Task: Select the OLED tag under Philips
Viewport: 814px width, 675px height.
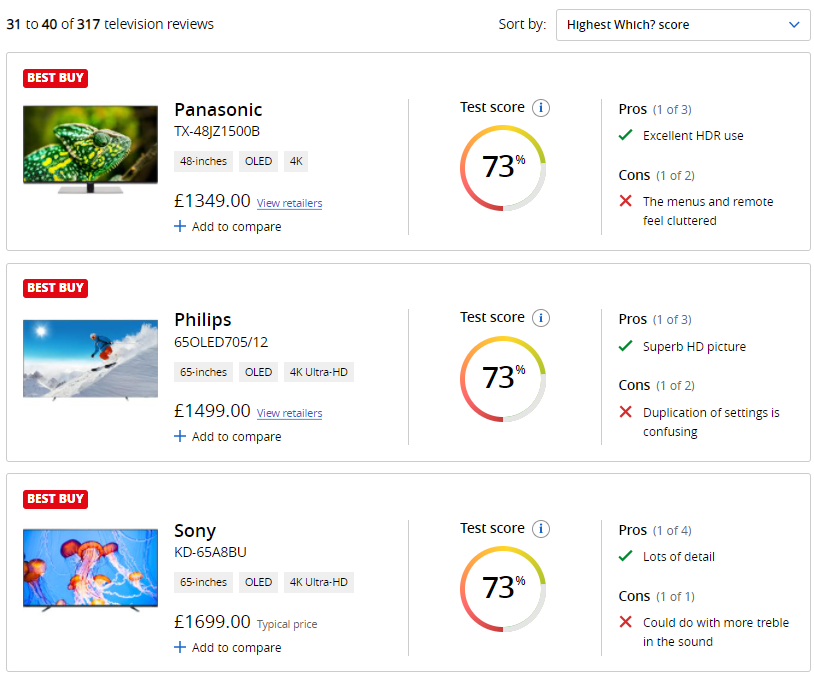Action: click(258, 372)
